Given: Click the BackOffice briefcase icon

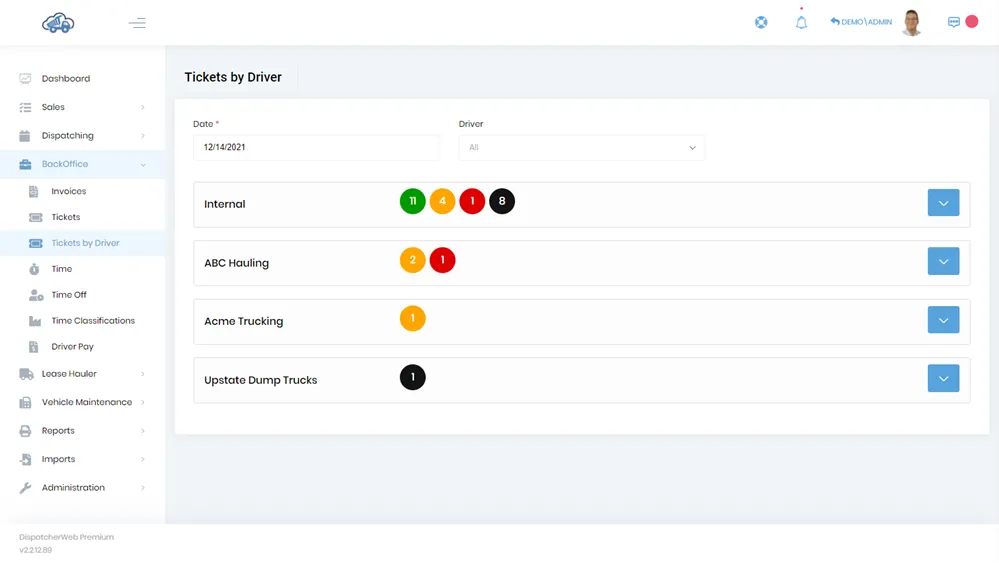Looking at the screenshot, I should point(25,164).
